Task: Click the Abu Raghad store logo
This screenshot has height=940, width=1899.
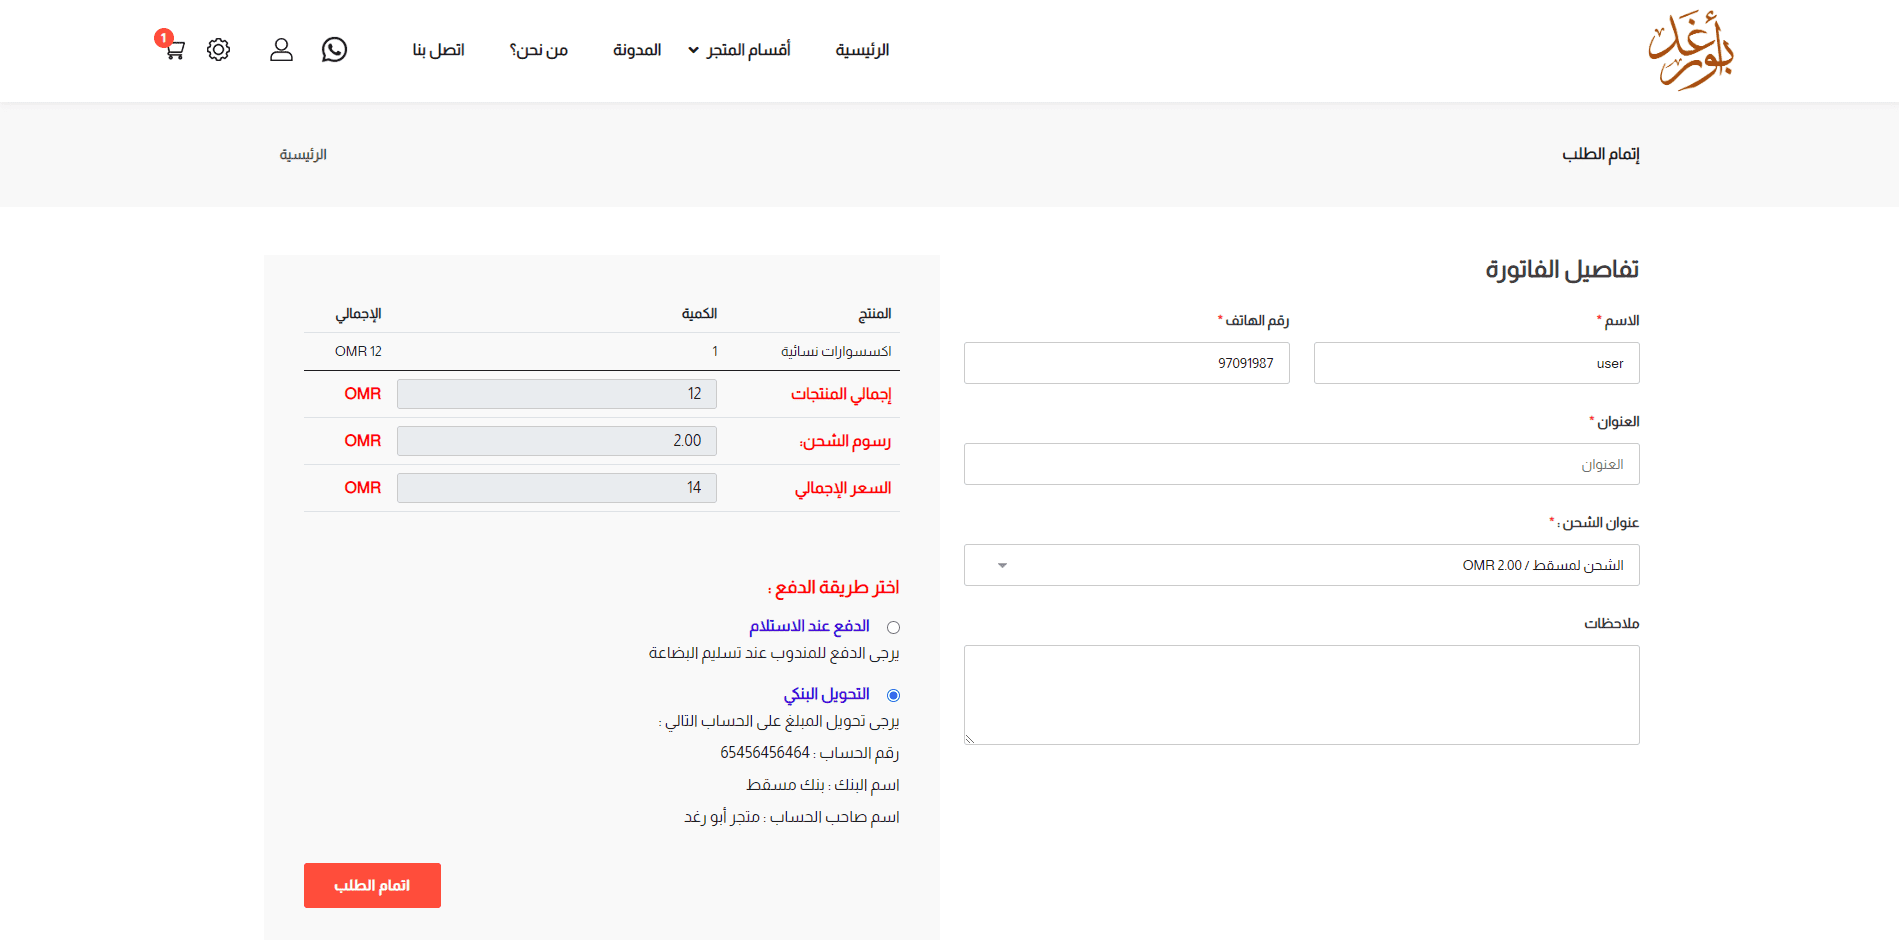Action: [1690, 50]
